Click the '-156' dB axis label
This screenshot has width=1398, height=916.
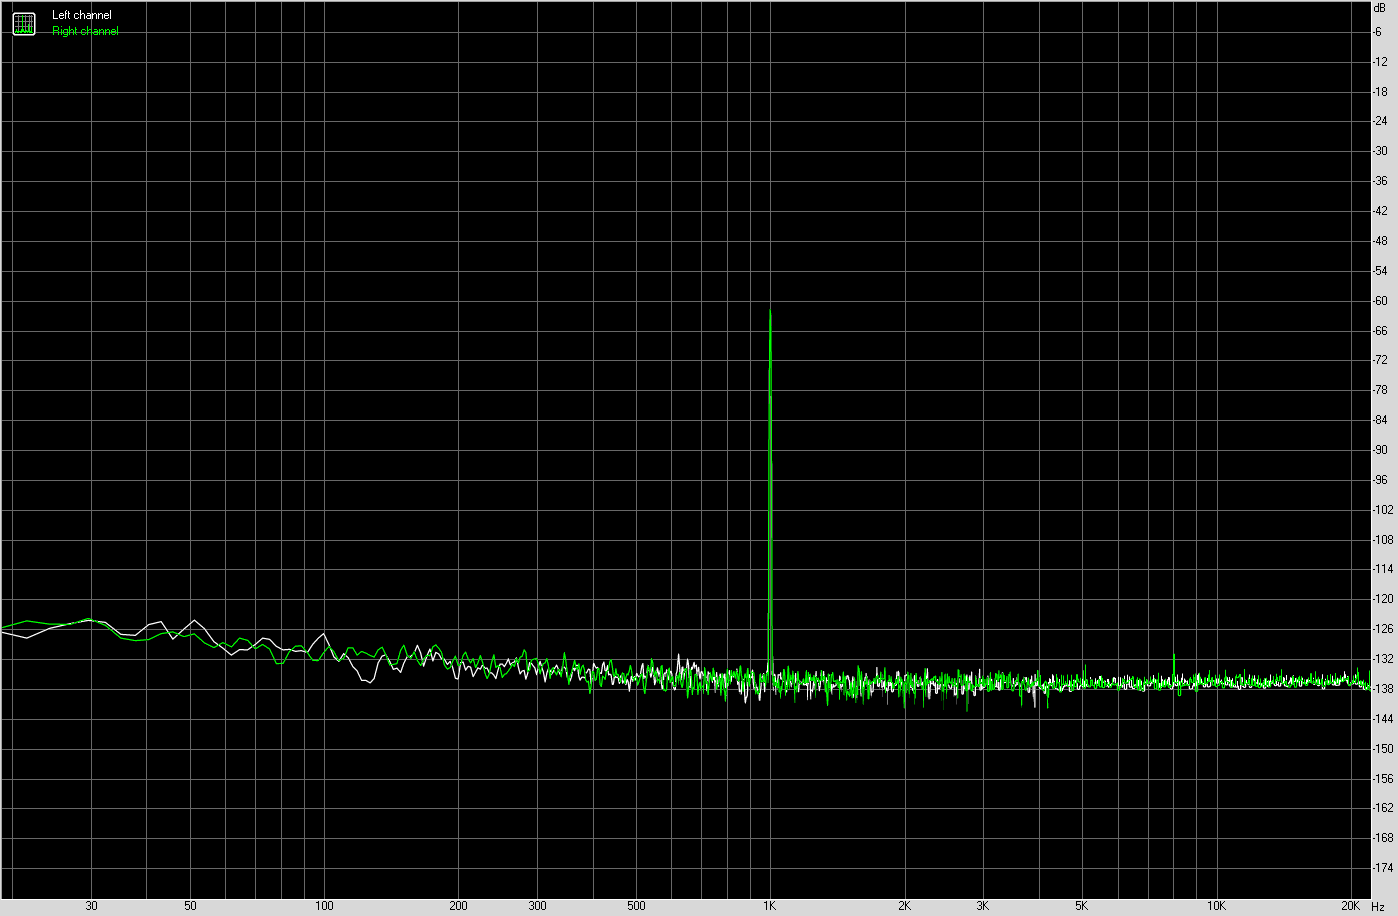click(1383, 778)
